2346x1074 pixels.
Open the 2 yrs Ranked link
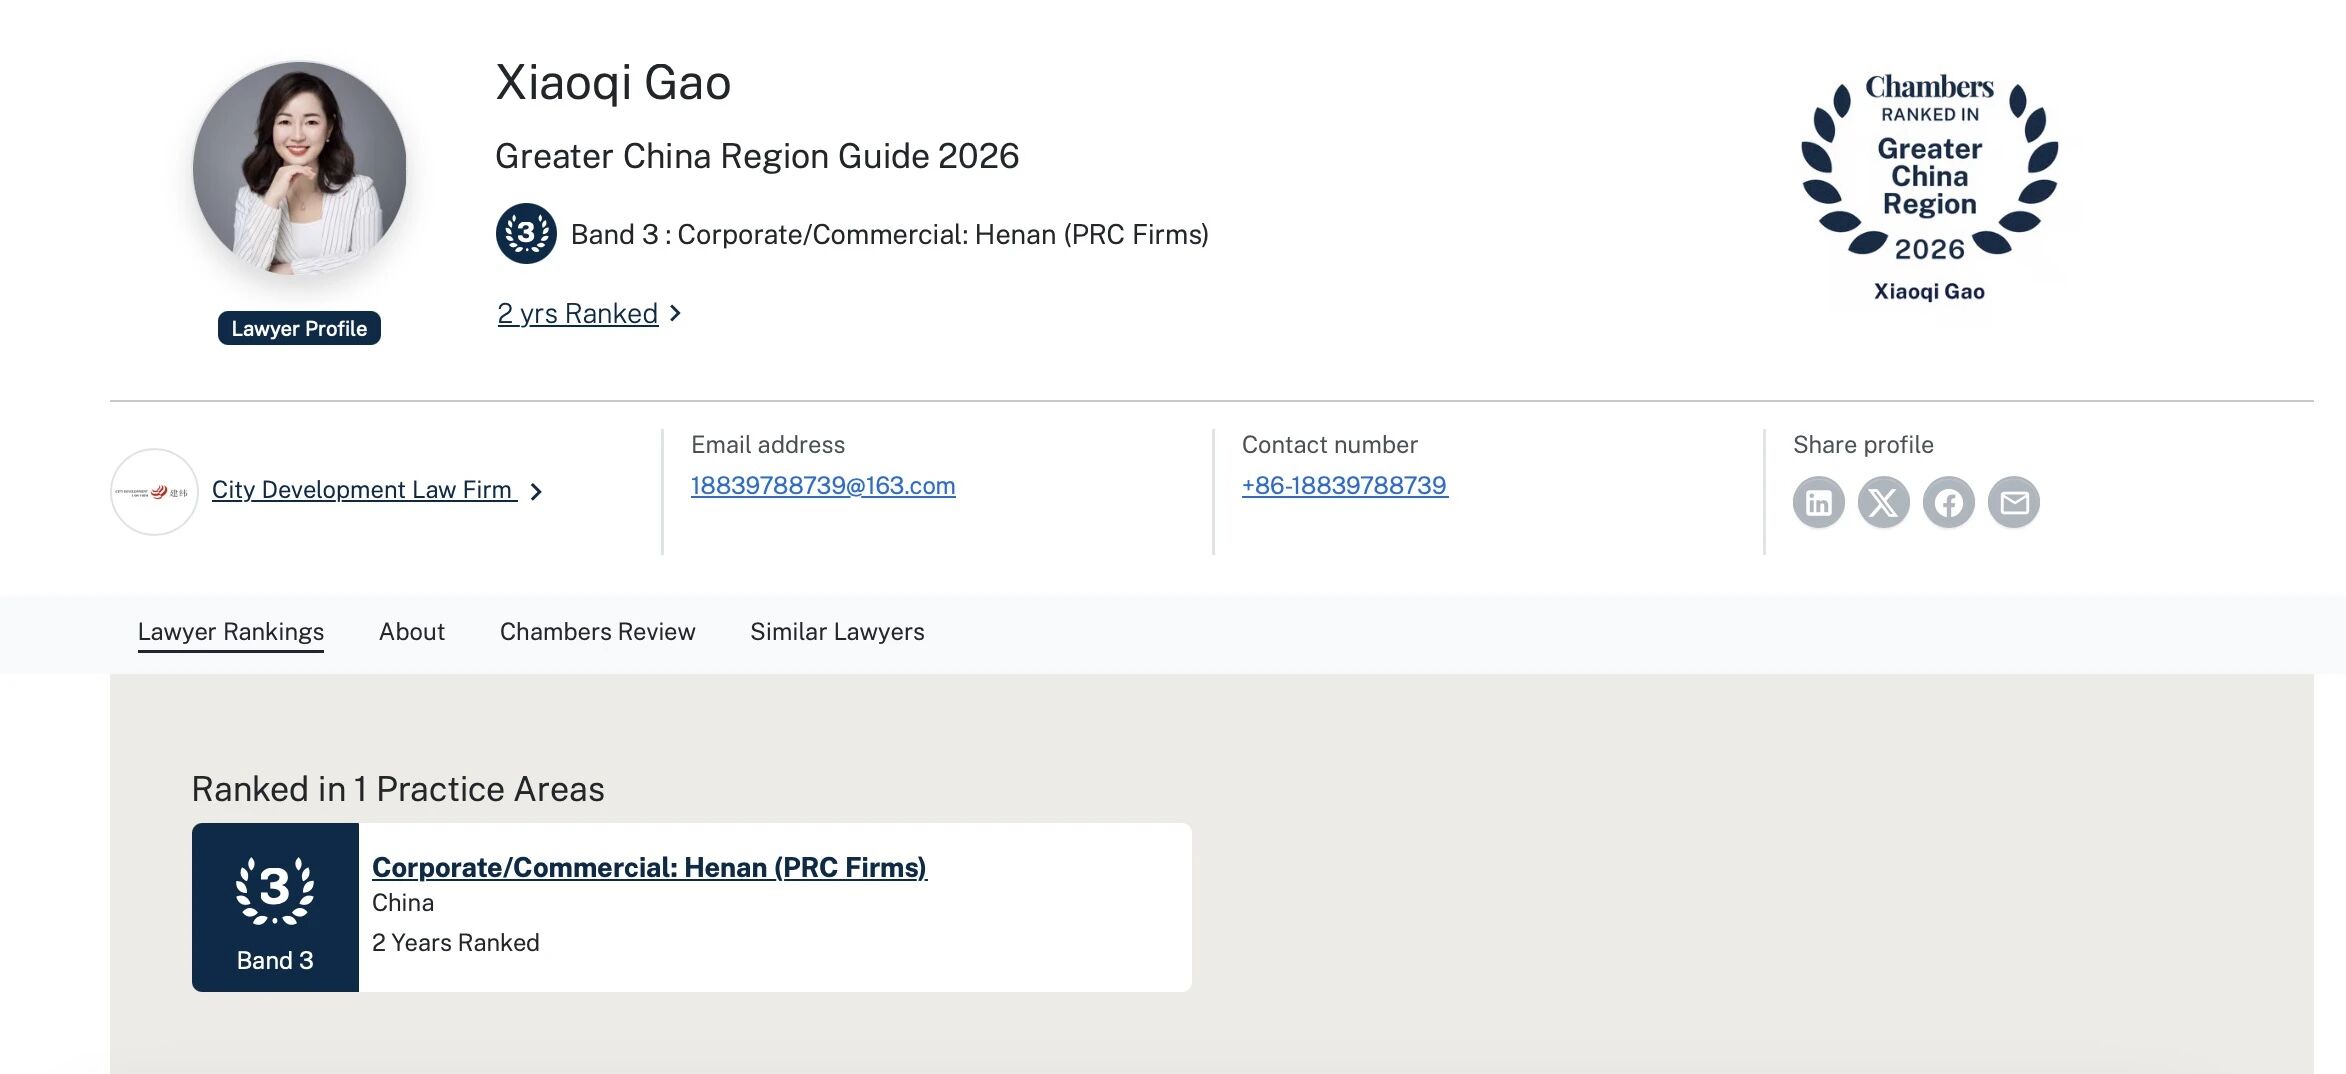click(578, 314)
